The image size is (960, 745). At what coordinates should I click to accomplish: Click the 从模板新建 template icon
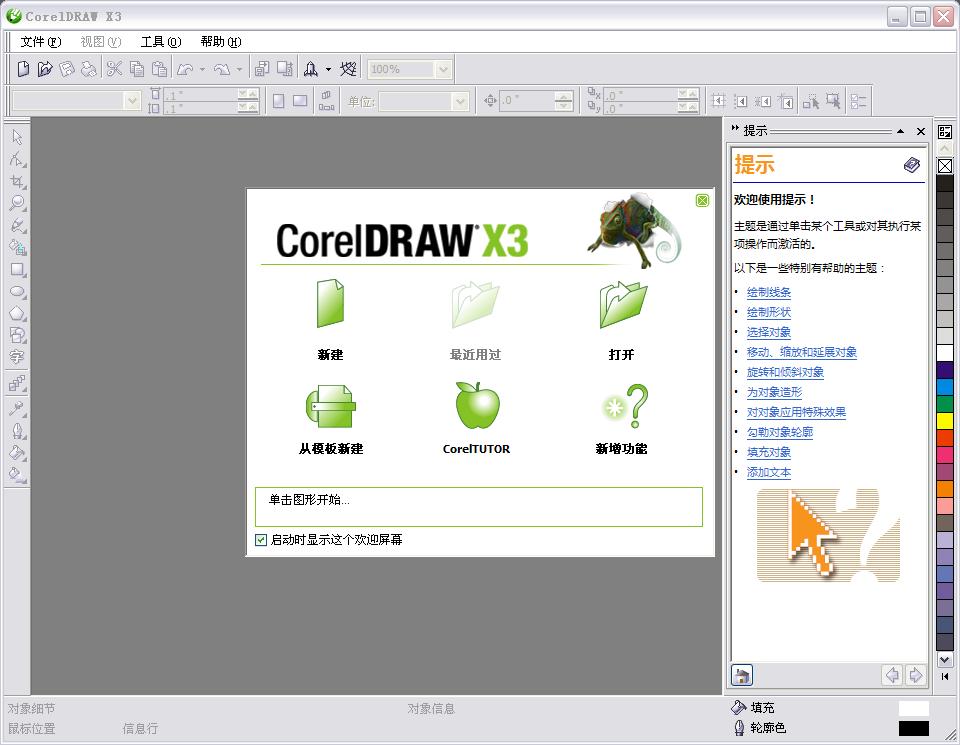click(x=331, y=406)
